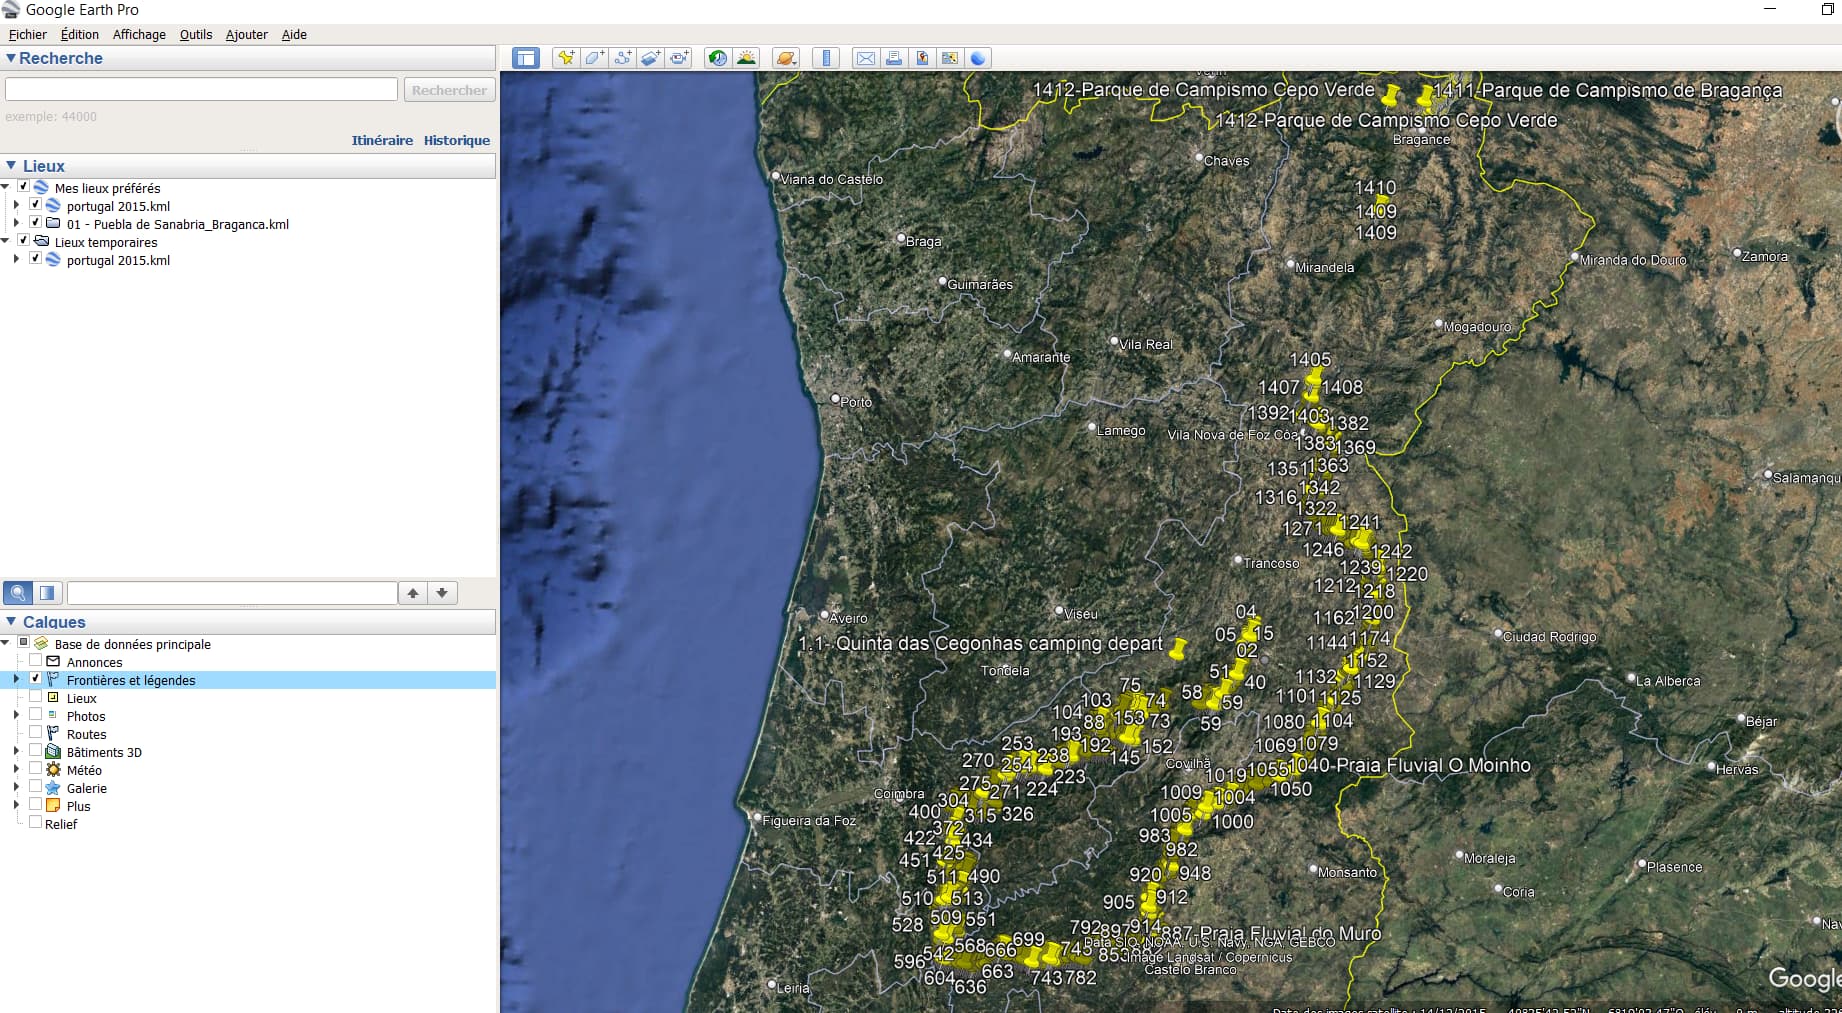Click the print toolbar icon
The image size is (1842, 1013).
pos(894,58)
